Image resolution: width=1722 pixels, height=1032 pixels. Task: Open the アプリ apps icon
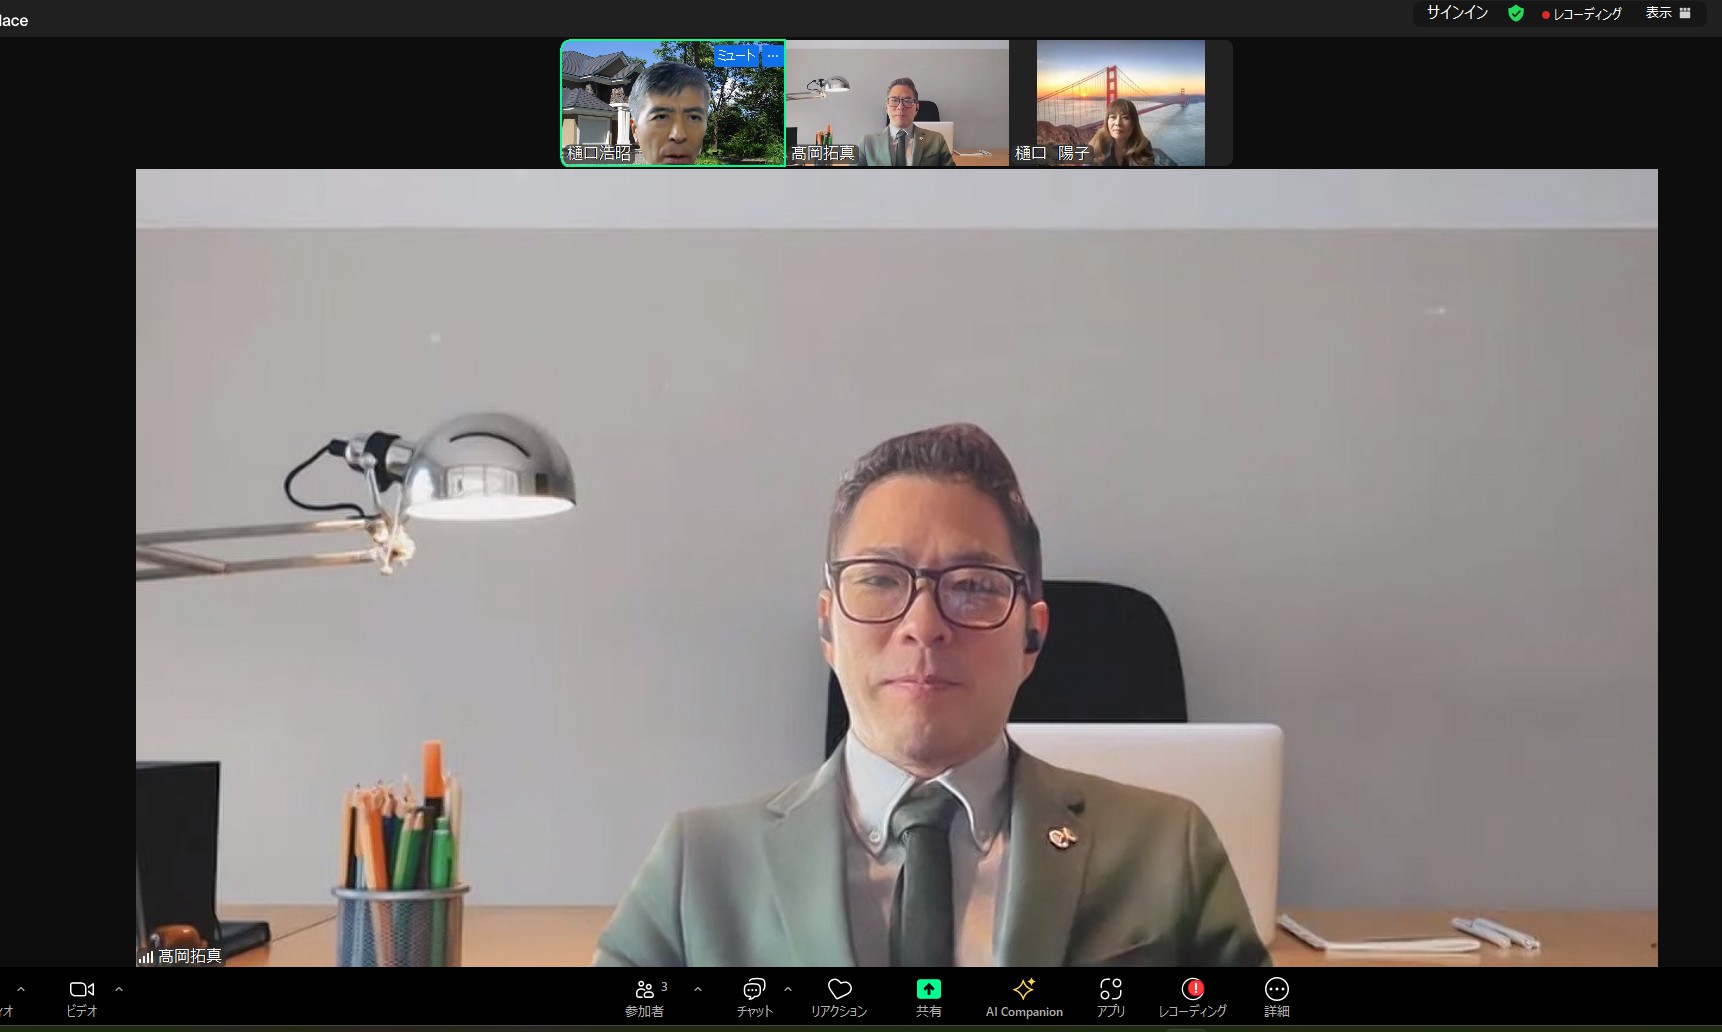coord(1110,997)
